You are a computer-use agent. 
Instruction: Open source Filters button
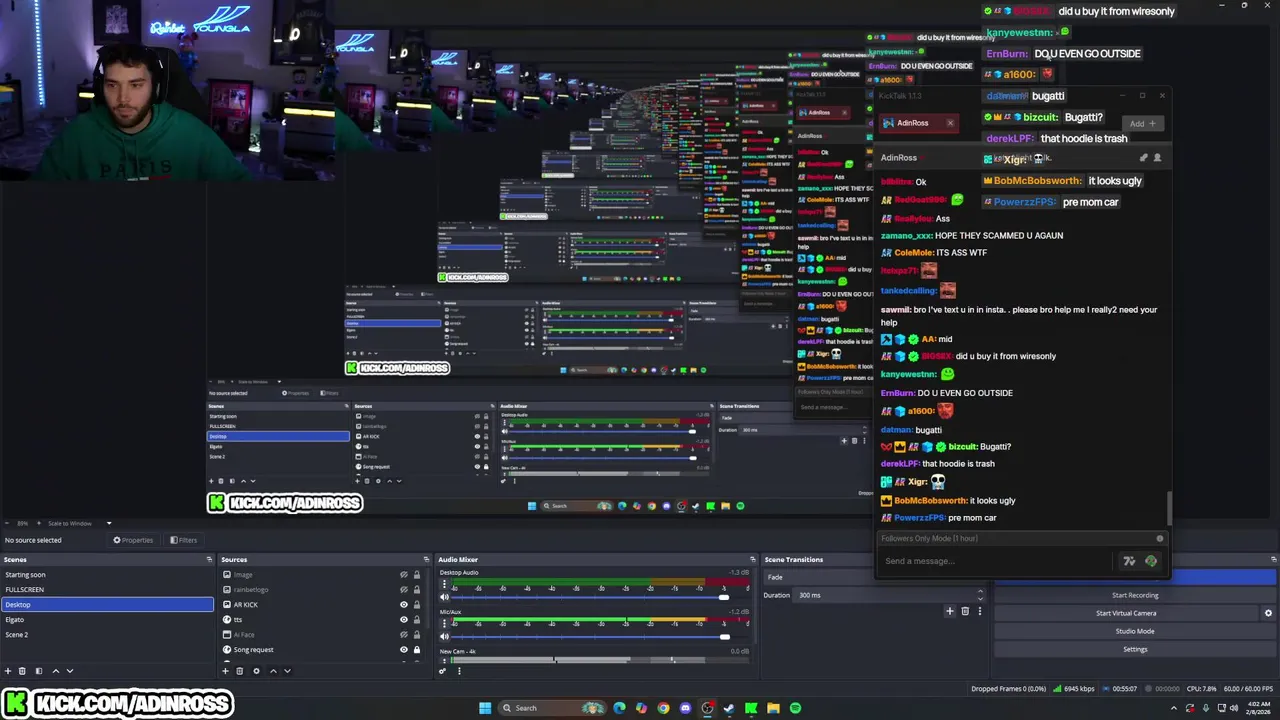183,540
